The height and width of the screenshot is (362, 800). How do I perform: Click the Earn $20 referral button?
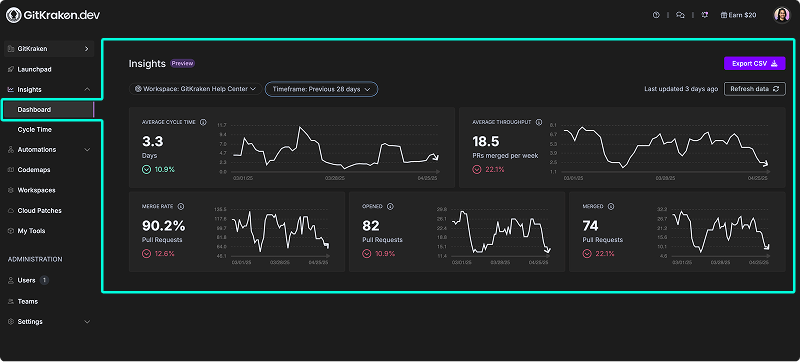[738, 15]
